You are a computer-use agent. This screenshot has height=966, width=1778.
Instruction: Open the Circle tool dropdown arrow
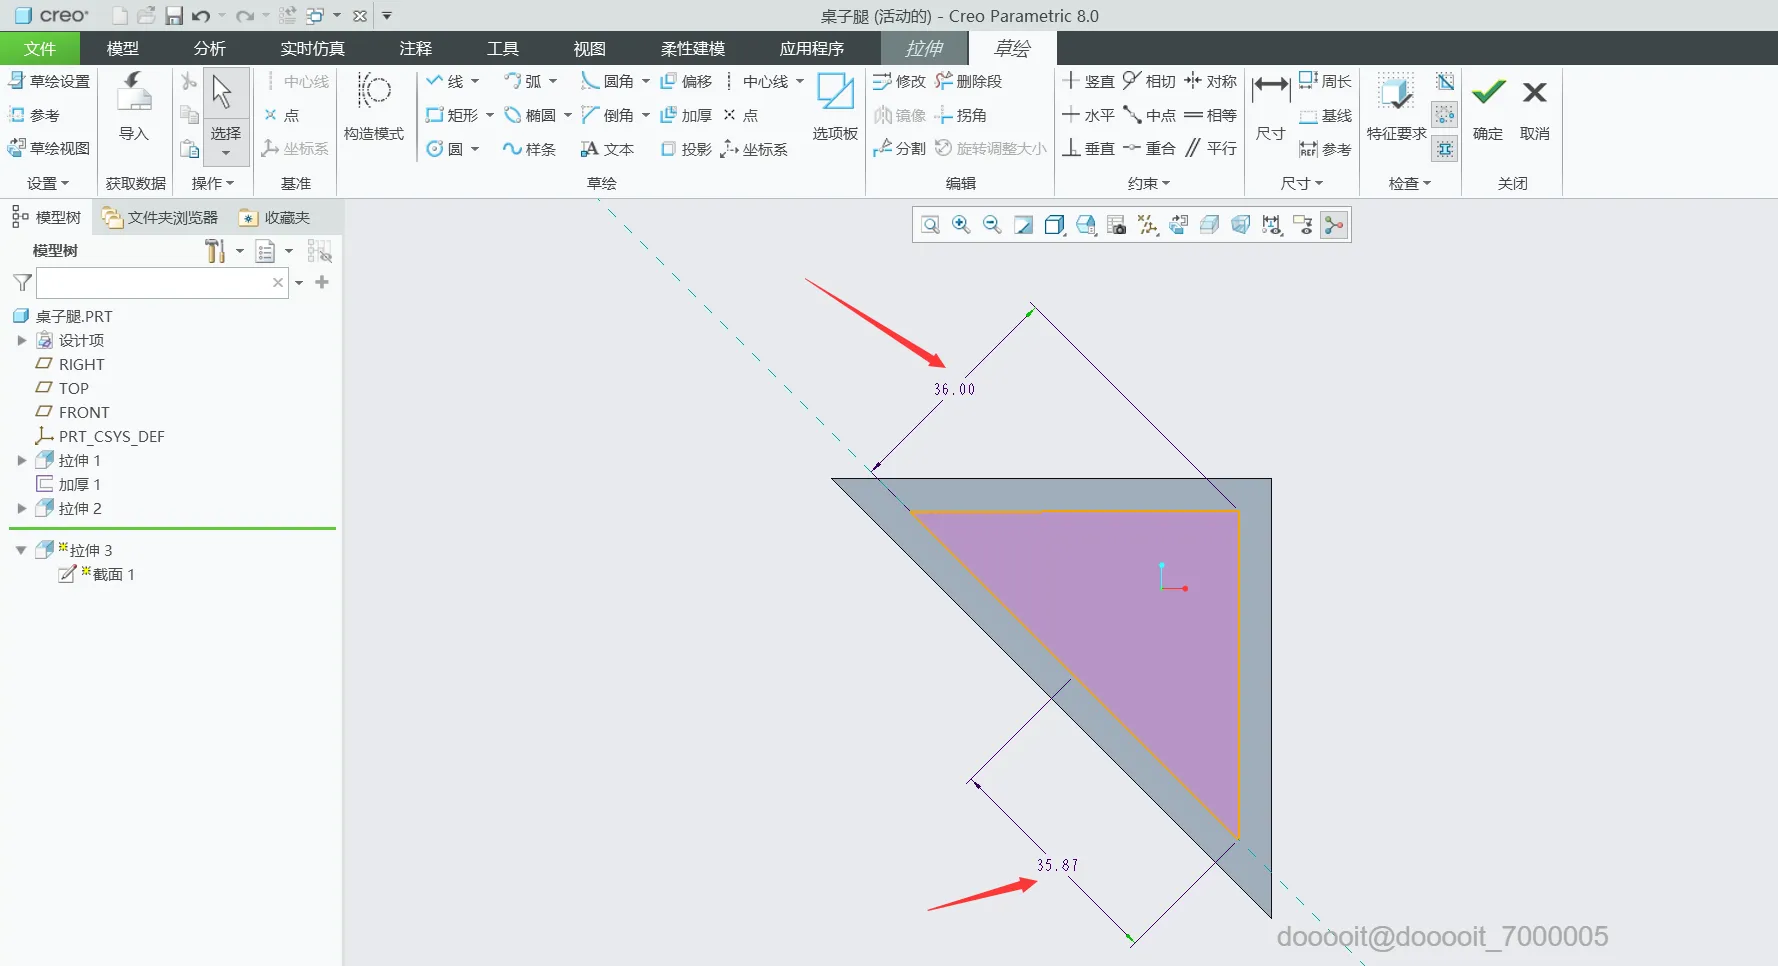475,149
